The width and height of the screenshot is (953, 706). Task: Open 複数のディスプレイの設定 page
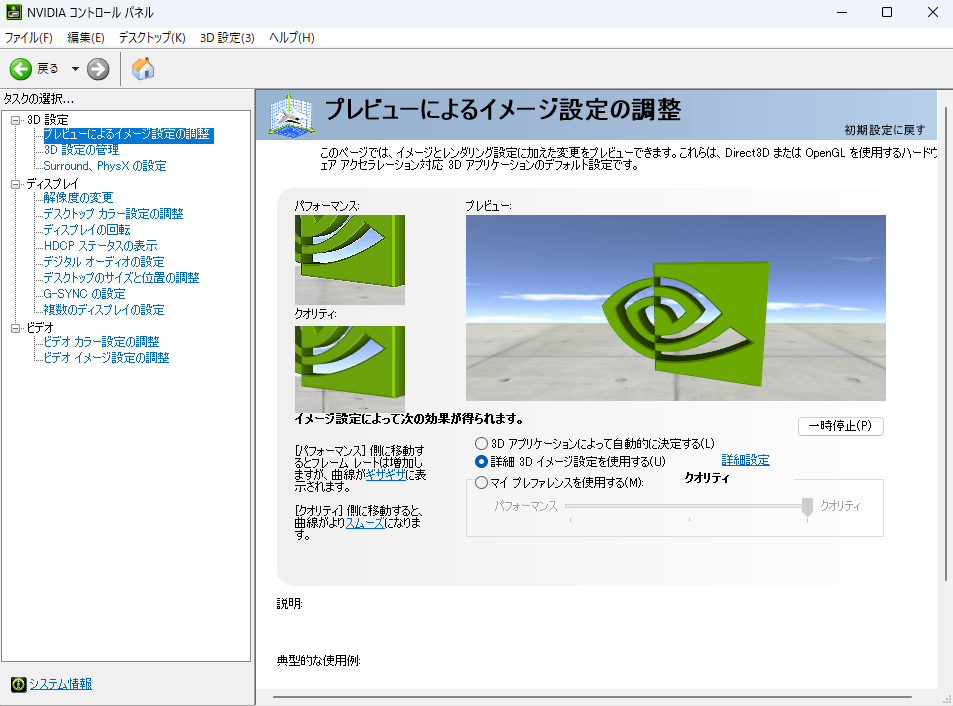point(103,310)
